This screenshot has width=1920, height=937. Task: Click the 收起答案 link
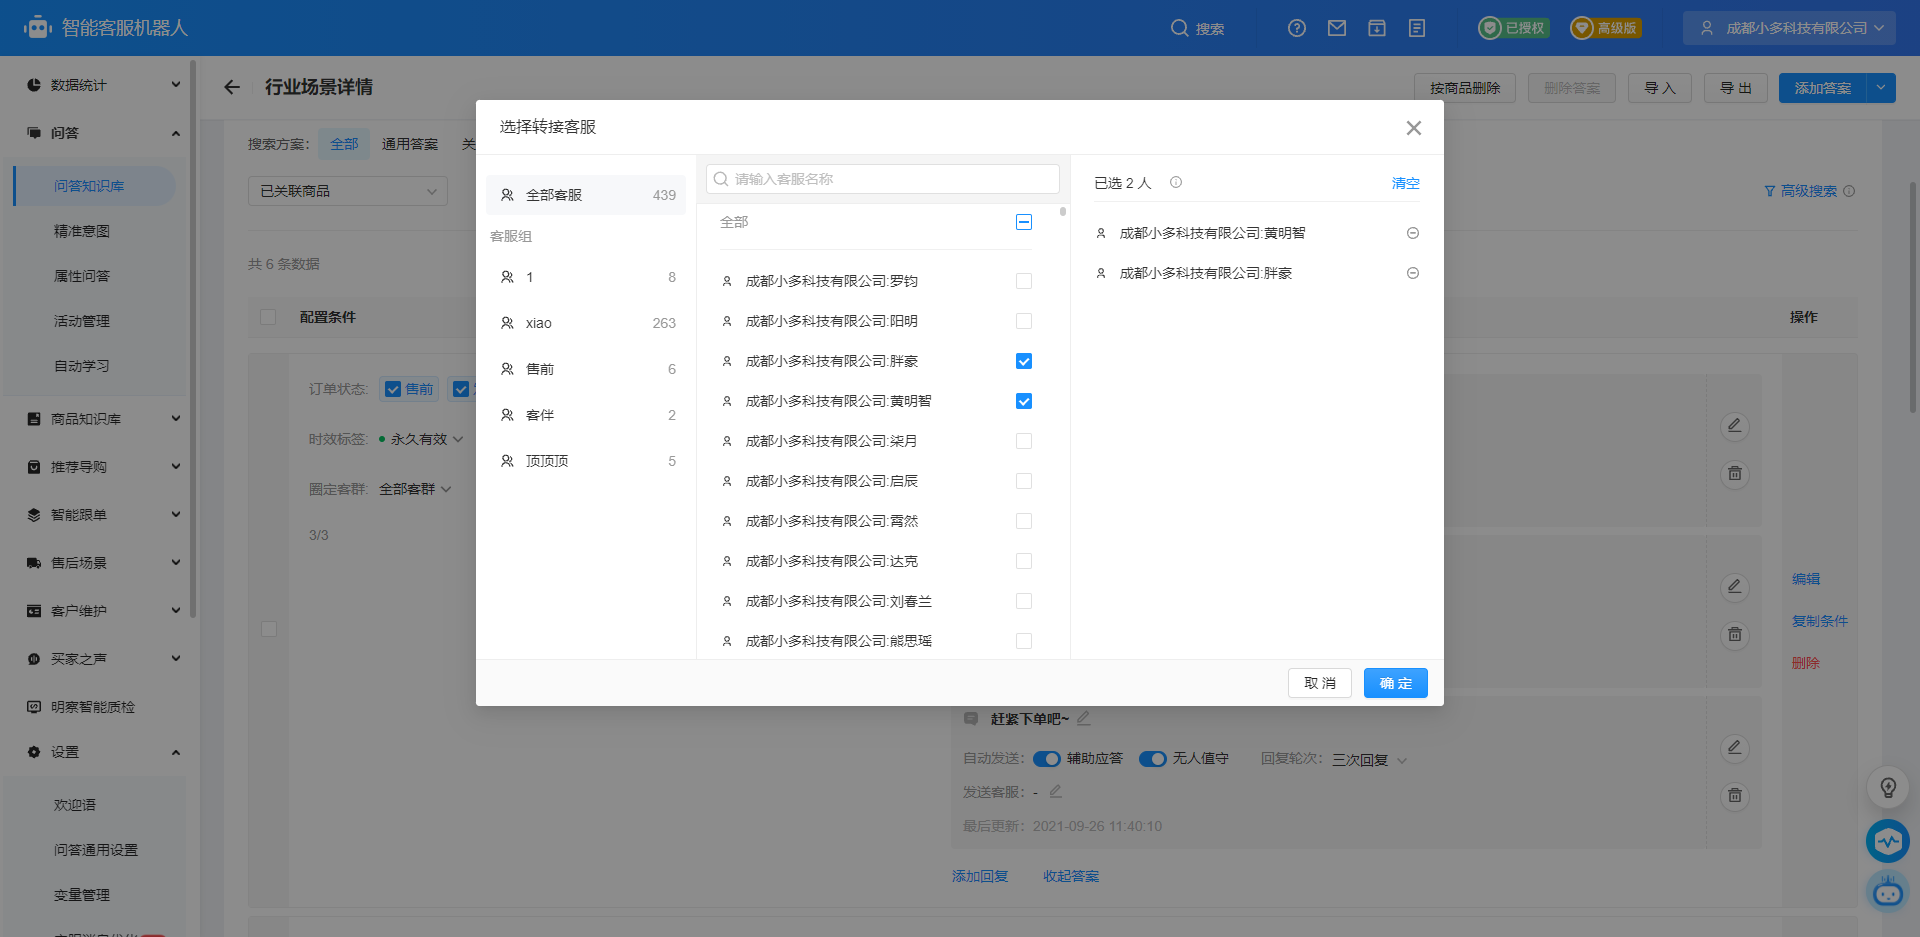tap(1071, 876)
